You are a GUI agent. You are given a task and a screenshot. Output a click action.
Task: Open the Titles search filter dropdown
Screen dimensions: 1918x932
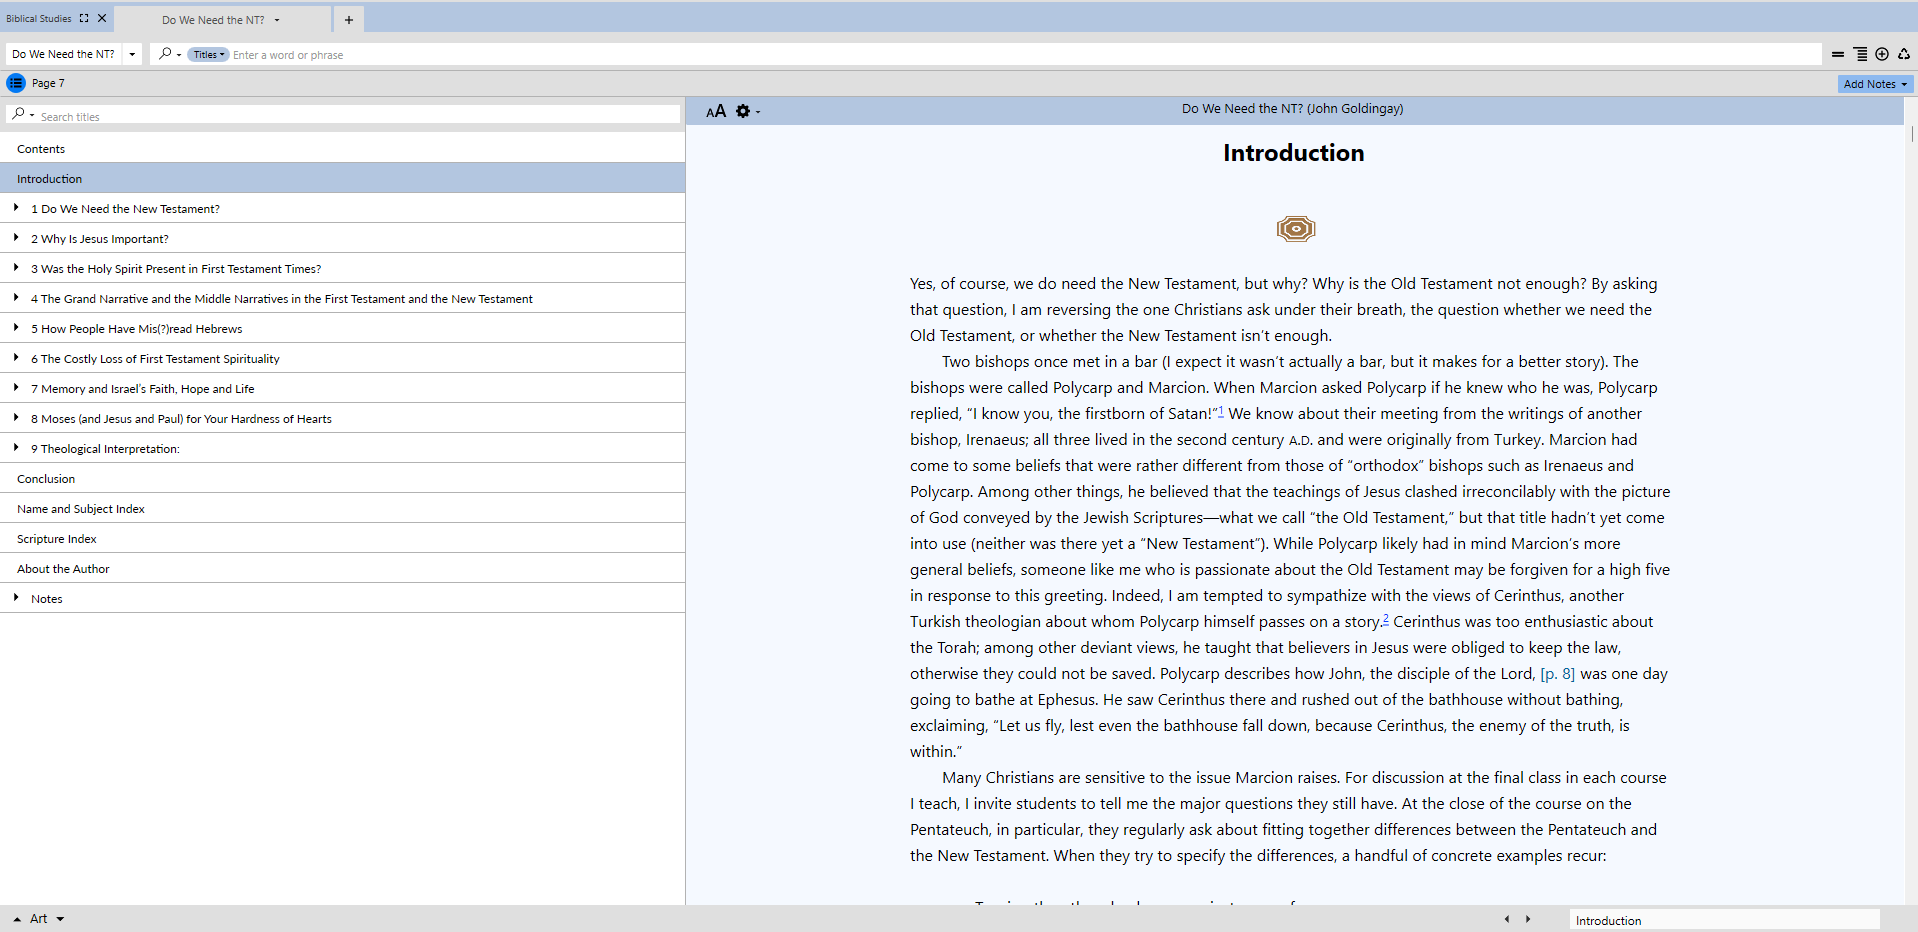[x=209, y=55]
